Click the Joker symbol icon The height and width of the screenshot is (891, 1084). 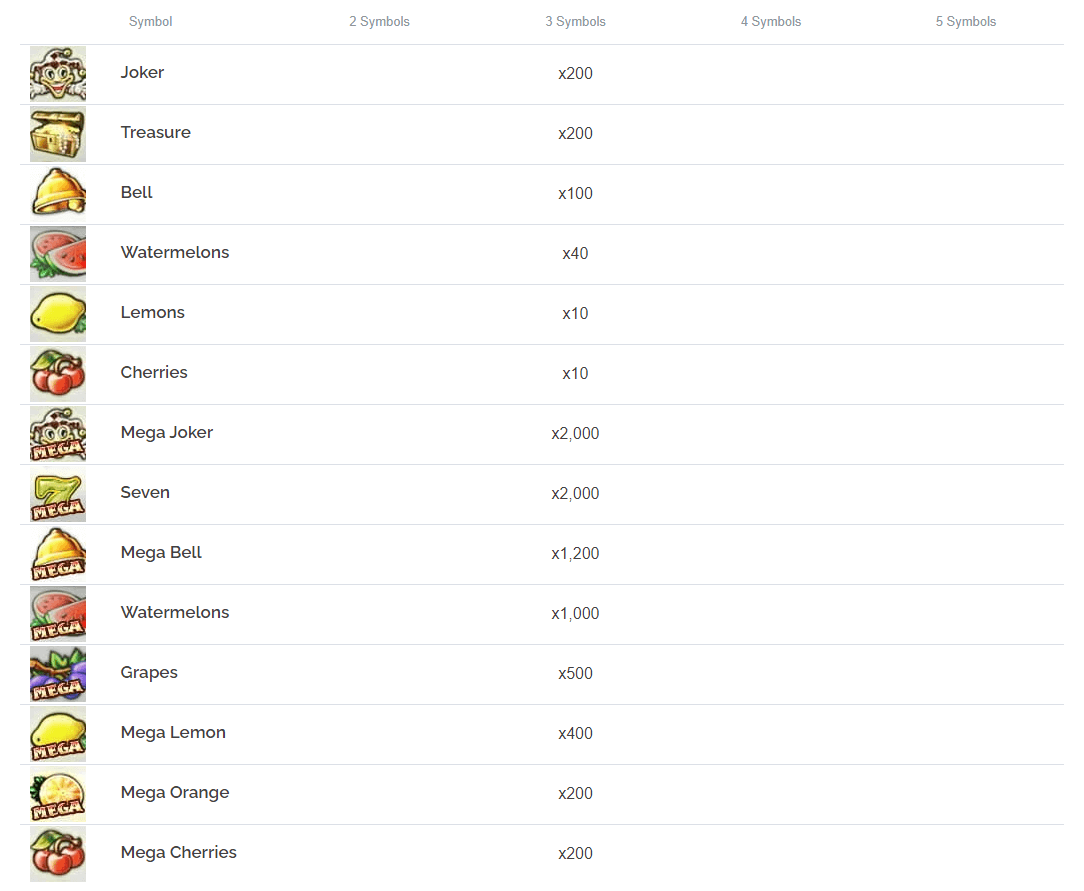(58, 74)
